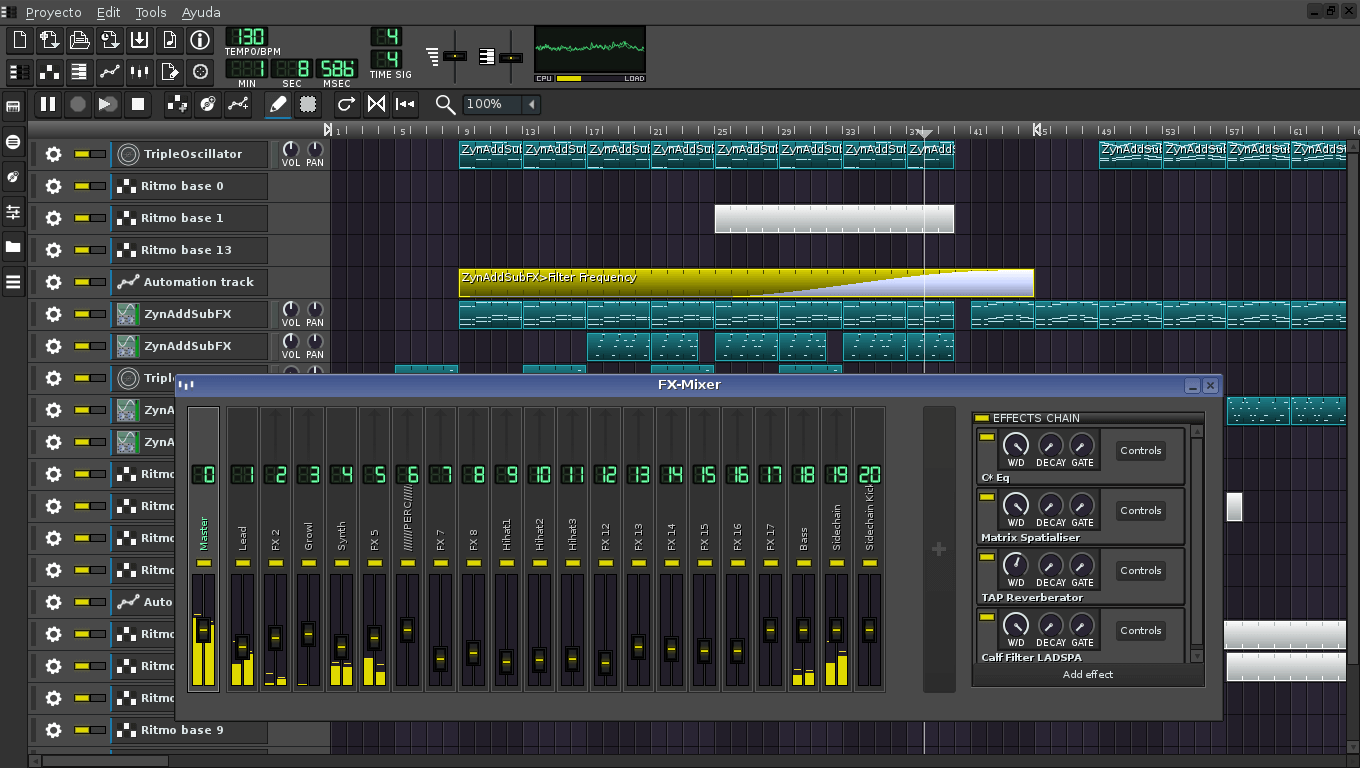Toggle the Master channel mute LED in FX-Mixer
Viewport: 1360px width, 768px height.
203,564
